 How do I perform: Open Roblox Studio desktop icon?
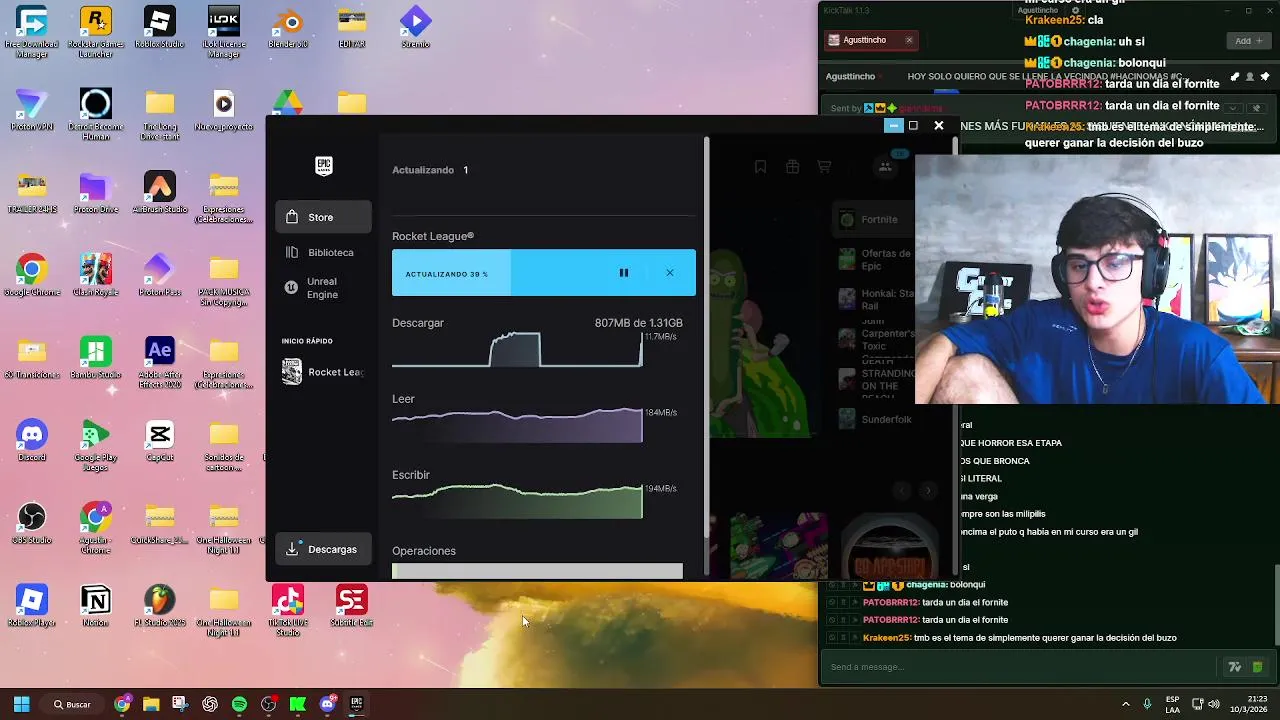[x=160, y=28]
